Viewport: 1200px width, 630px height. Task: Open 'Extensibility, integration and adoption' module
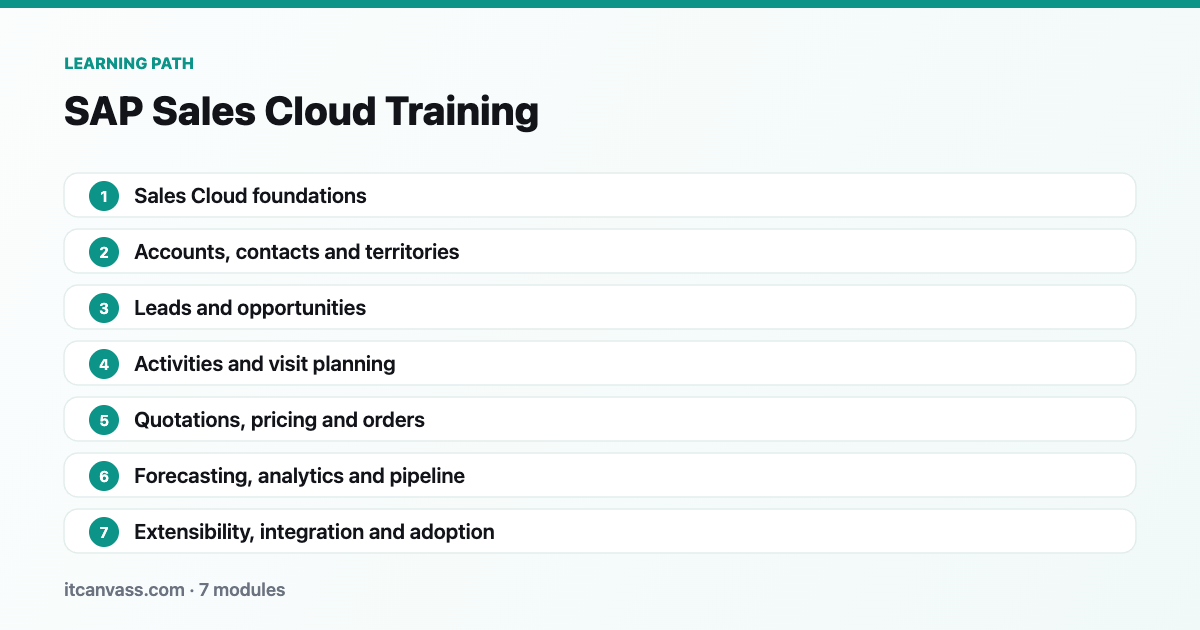[x=600, y=532]
